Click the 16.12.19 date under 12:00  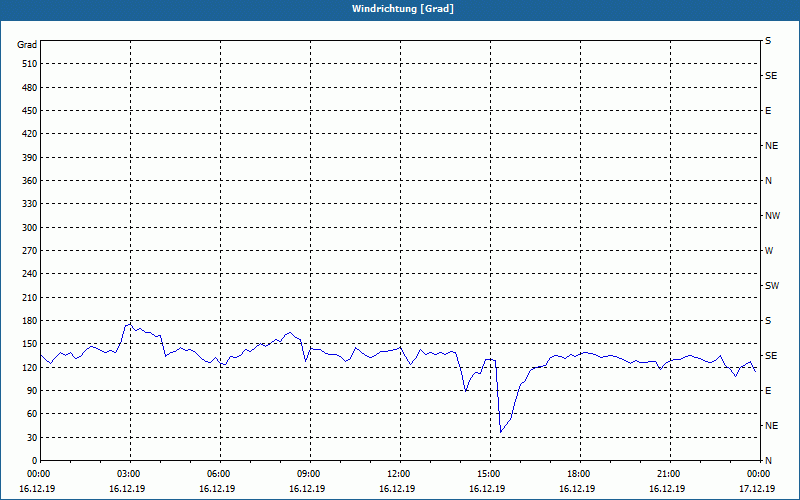coord(397,489)
